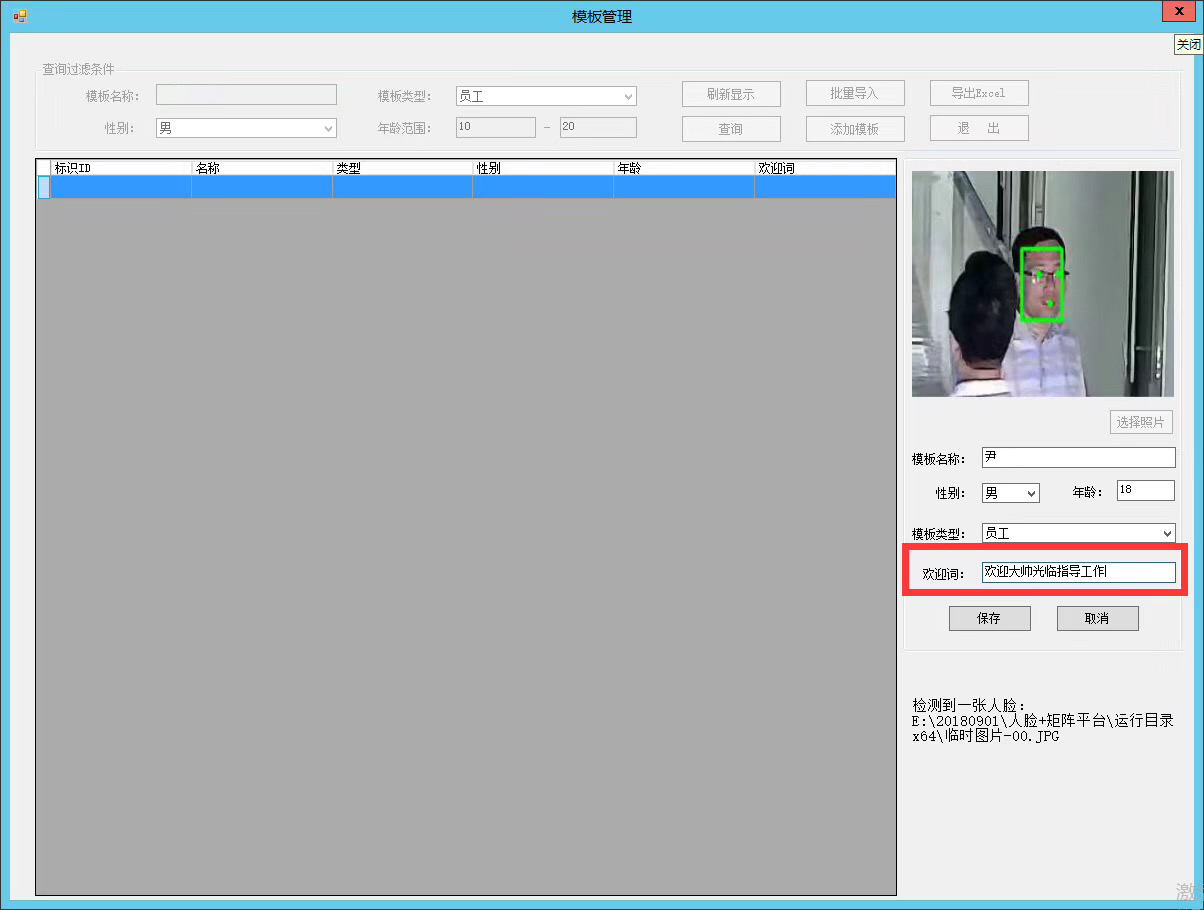Click the 导出Excel button
Viewport: 1204px width, 910px height.
(x=978, y=93)
